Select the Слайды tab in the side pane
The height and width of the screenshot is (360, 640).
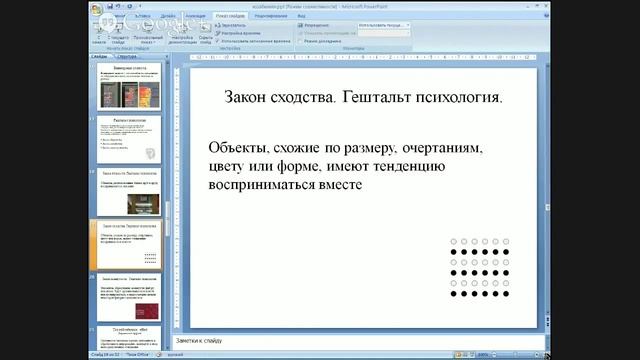point(99,56)
